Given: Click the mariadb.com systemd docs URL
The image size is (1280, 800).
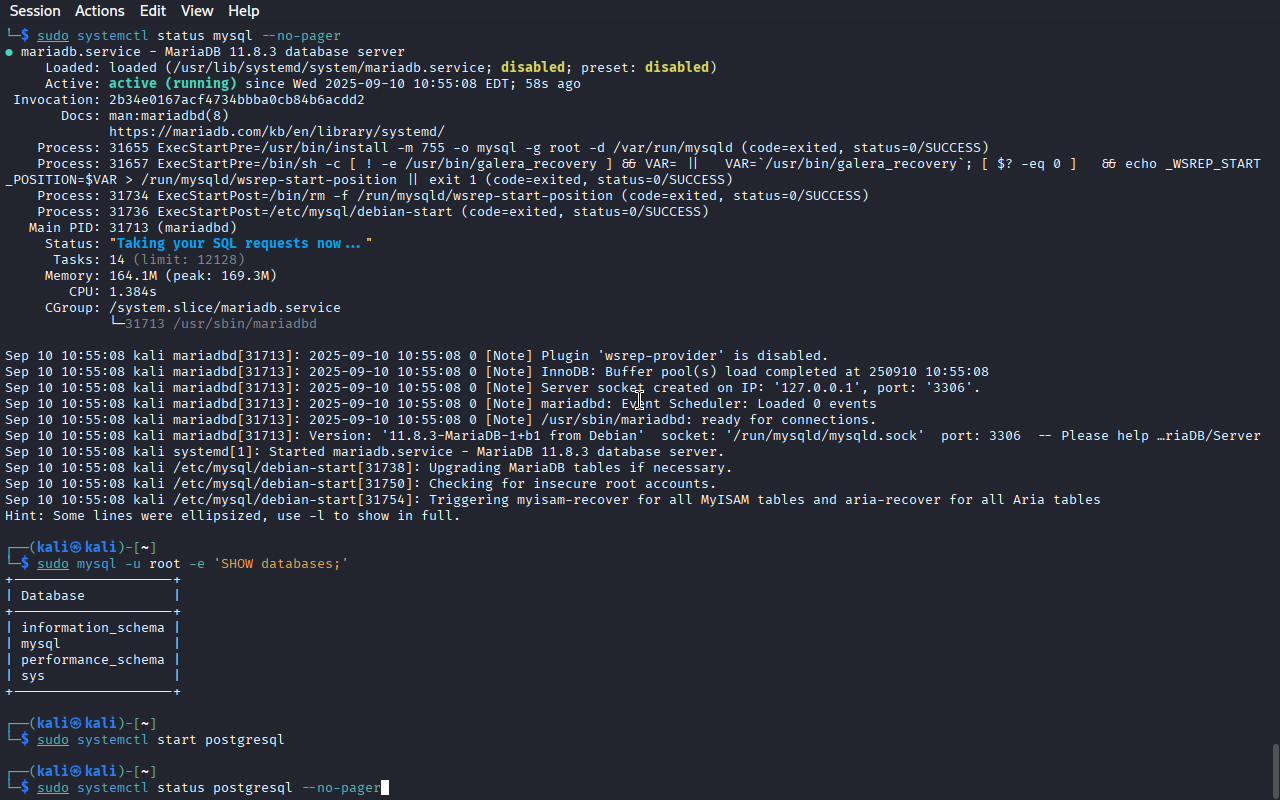Looking at the screenshot, I should (x=277, y=132).
